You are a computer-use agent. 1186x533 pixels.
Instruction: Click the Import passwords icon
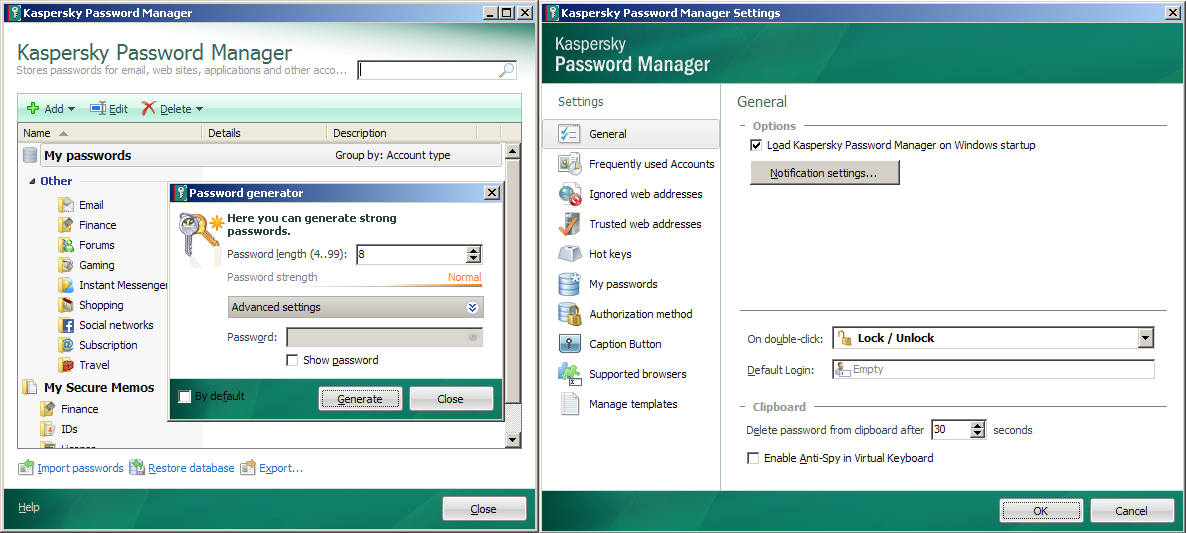(x=26, y=468)
